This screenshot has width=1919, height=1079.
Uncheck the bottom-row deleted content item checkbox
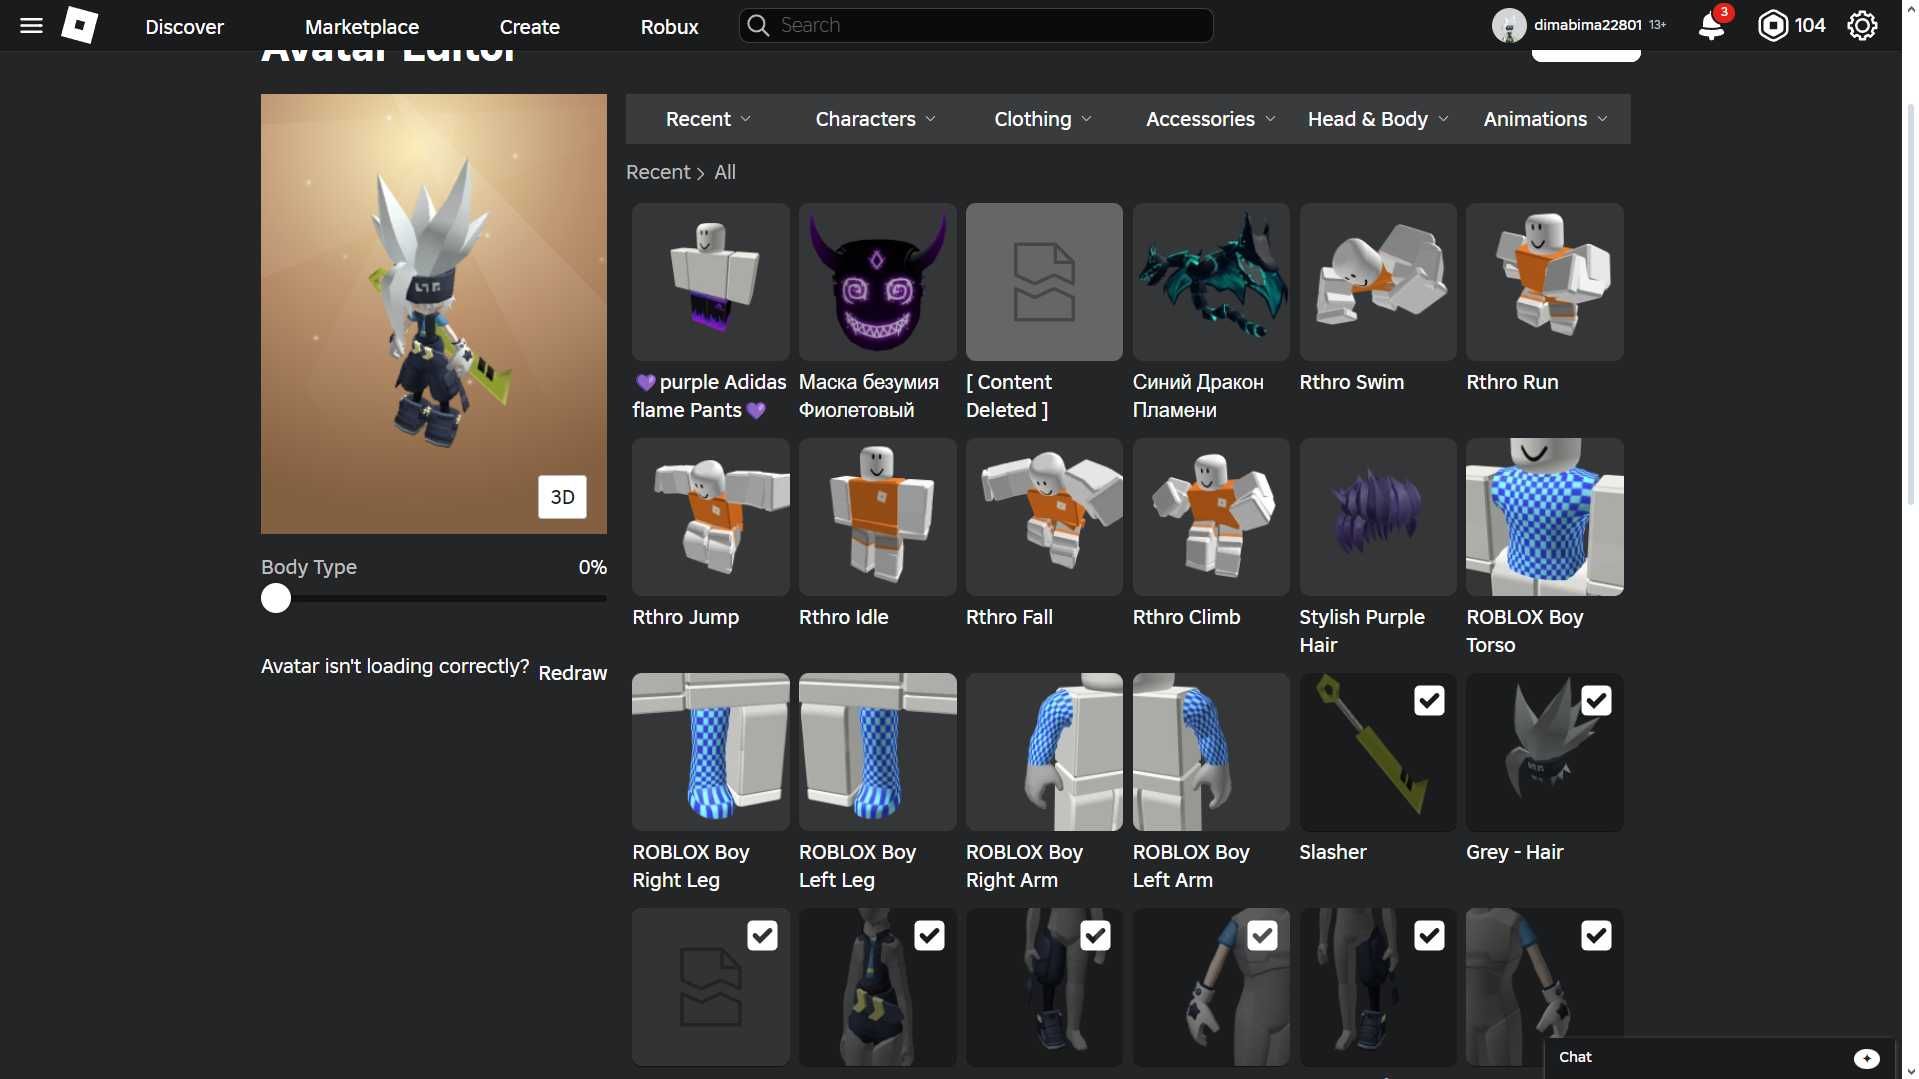coord(762,936)
